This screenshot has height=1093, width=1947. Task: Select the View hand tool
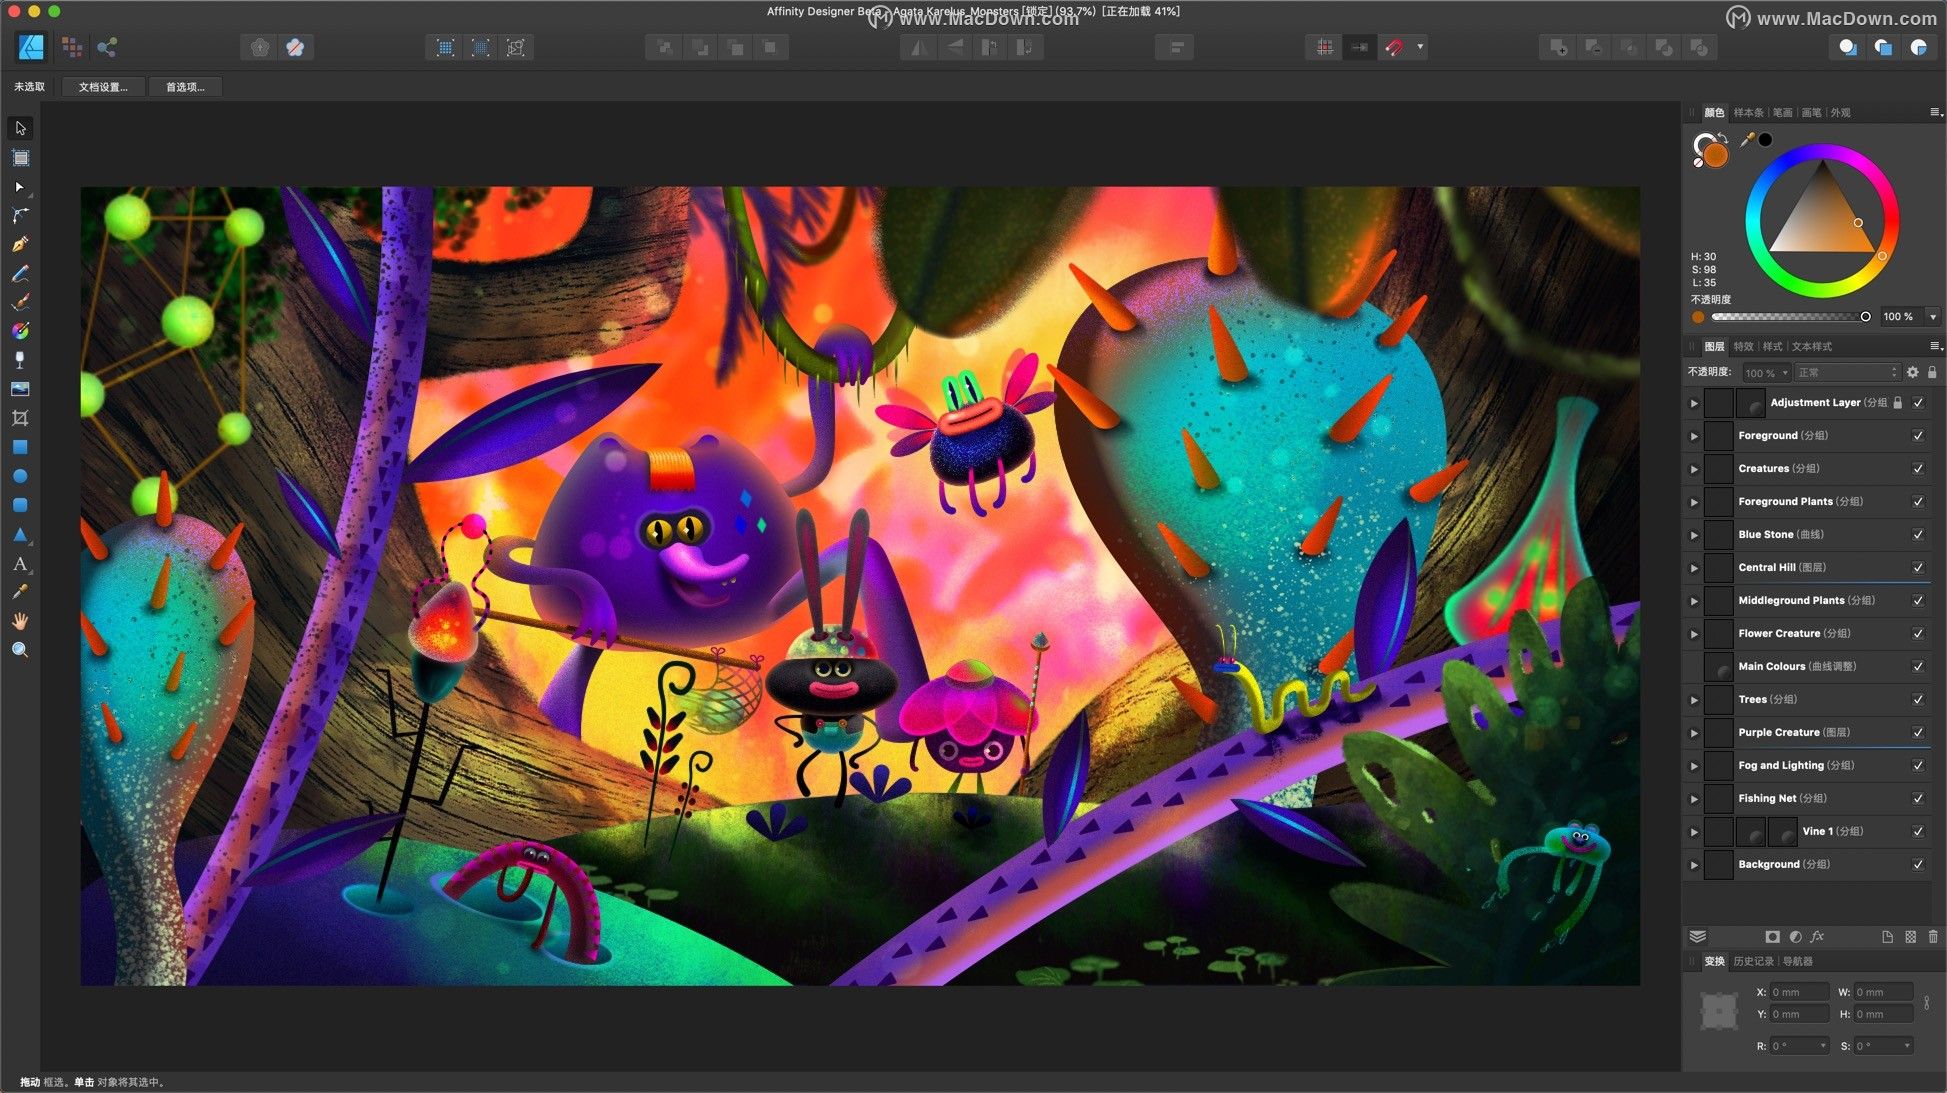[x=20, y=621]
